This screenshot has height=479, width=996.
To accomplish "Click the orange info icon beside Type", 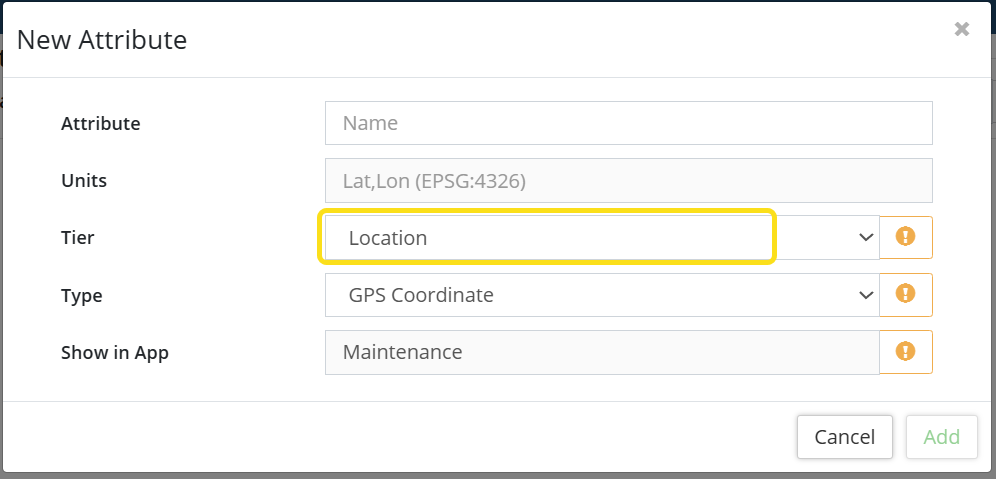I will pos(905,294).
